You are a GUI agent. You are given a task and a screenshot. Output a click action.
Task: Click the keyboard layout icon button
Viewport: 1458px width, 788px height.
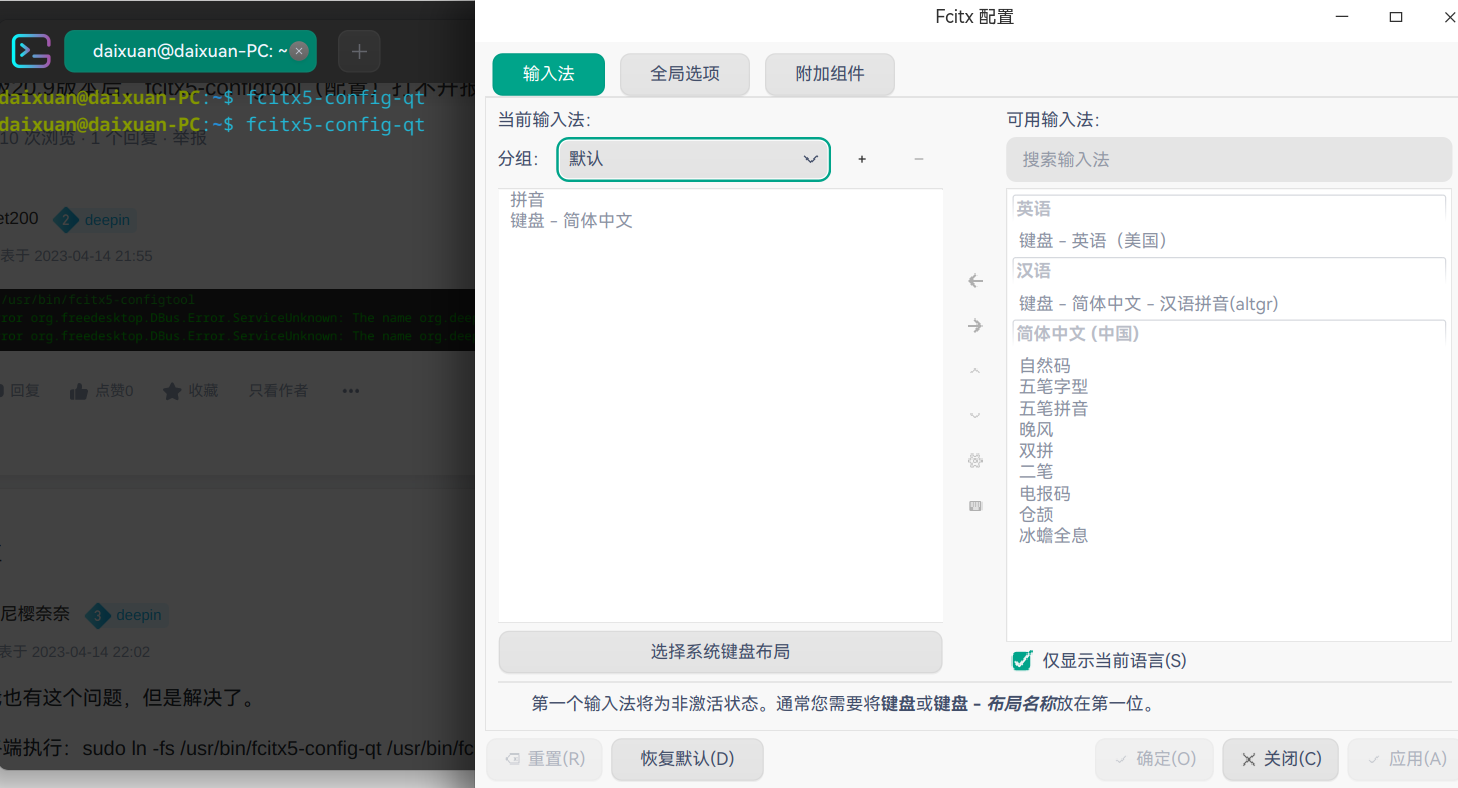(x=975, y=506)
